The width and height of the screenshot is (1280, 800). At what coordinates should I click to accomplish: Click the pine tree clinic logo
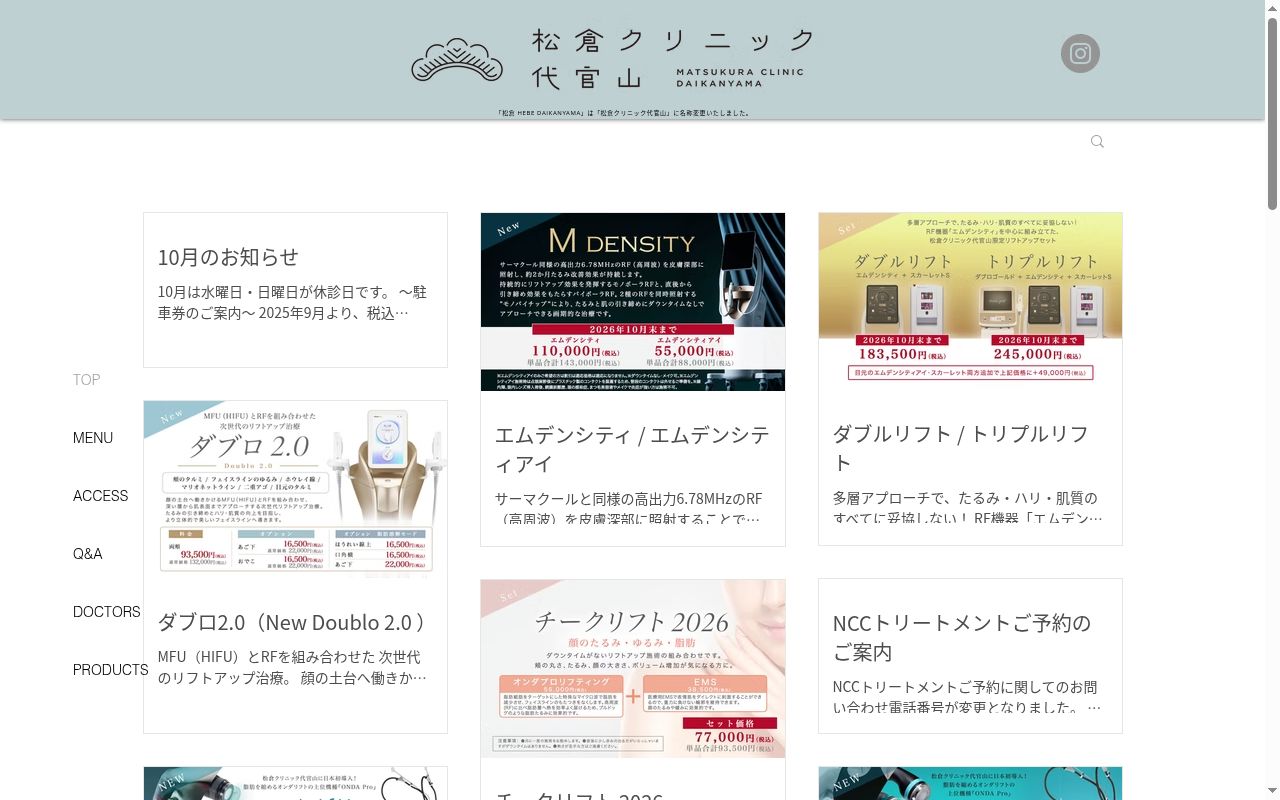[x=456, y=59]
